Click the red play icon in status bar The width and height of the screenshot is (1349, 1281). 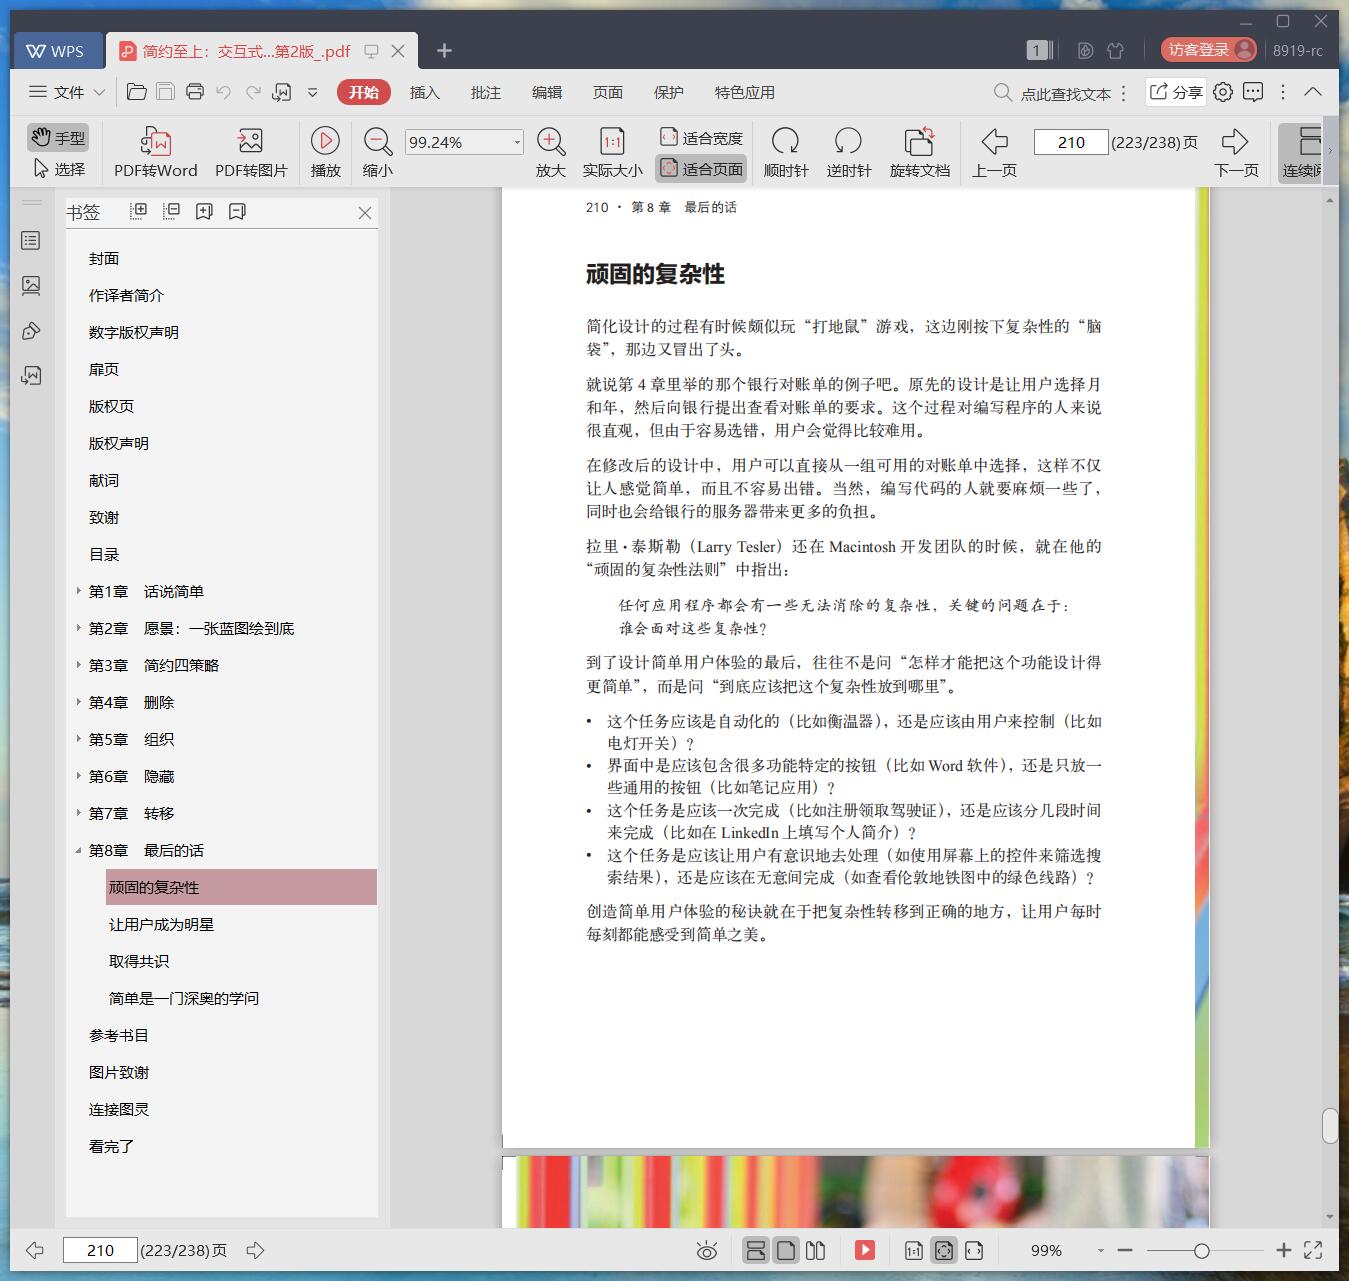point(865,1250)
